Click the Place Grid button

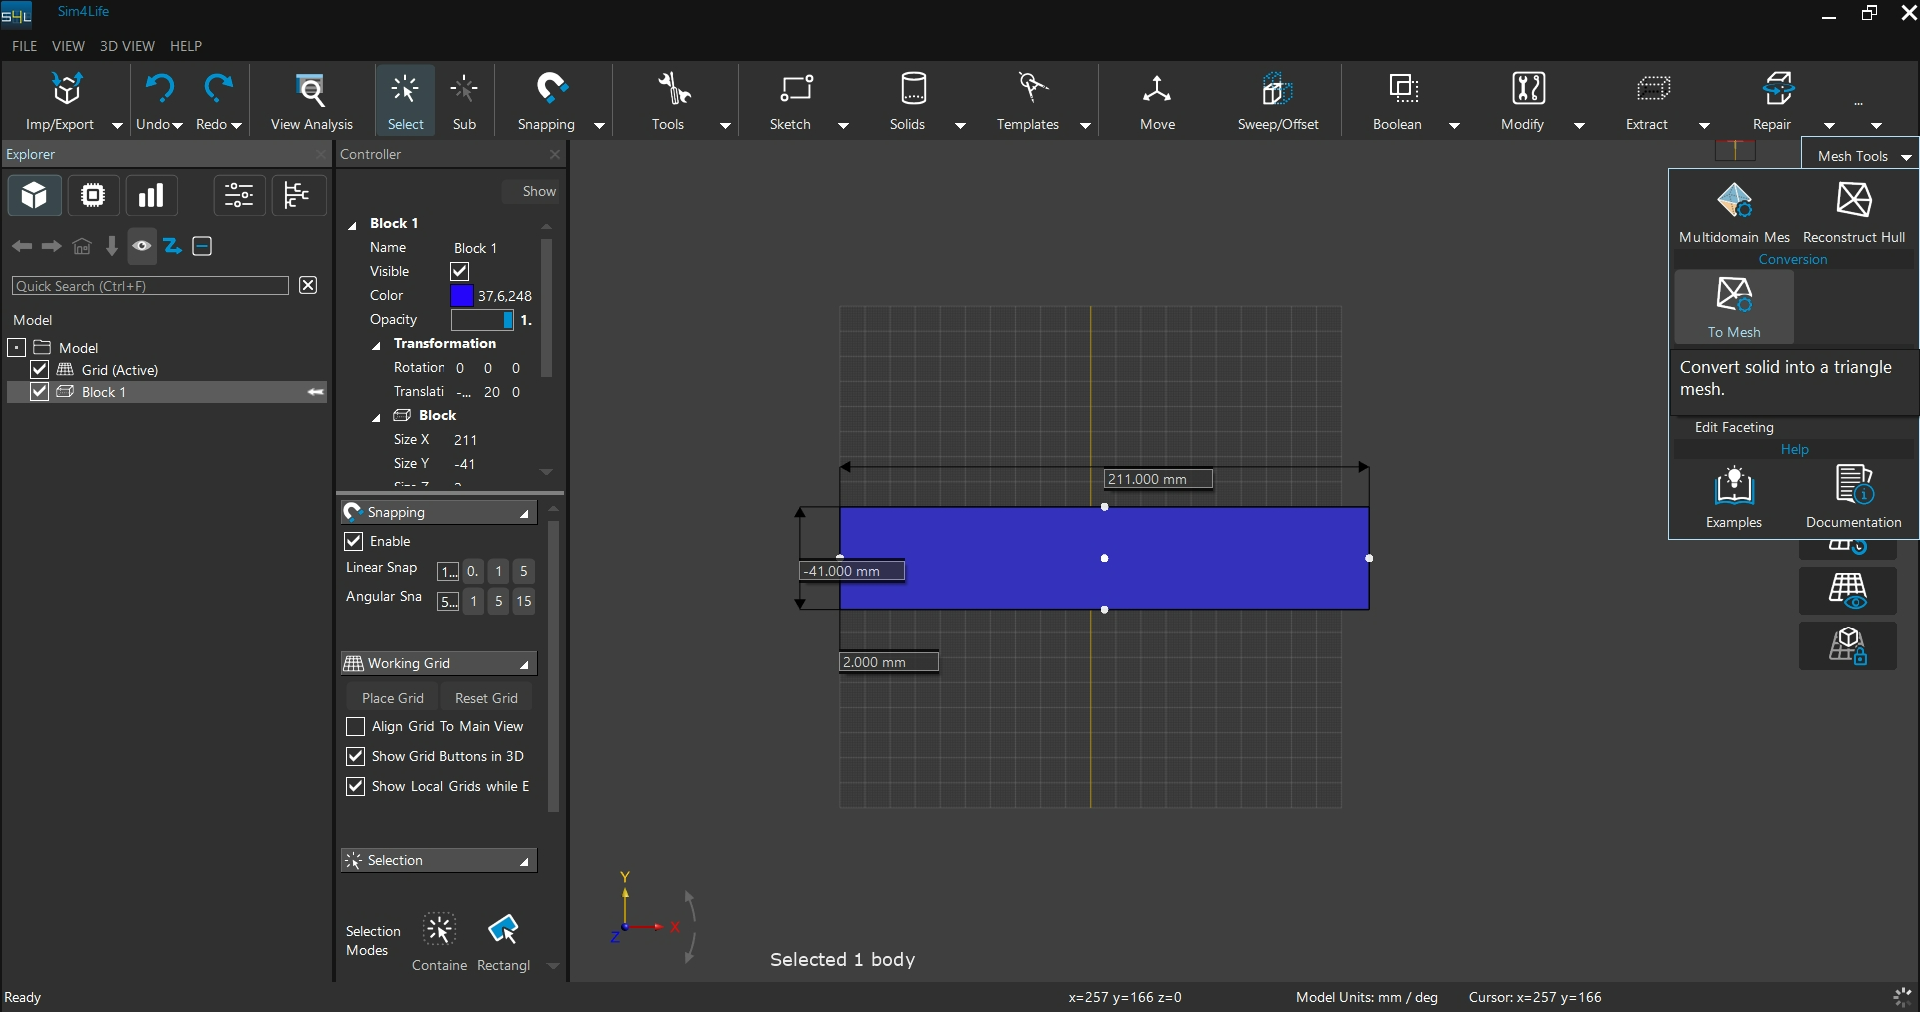pos(392,698)
